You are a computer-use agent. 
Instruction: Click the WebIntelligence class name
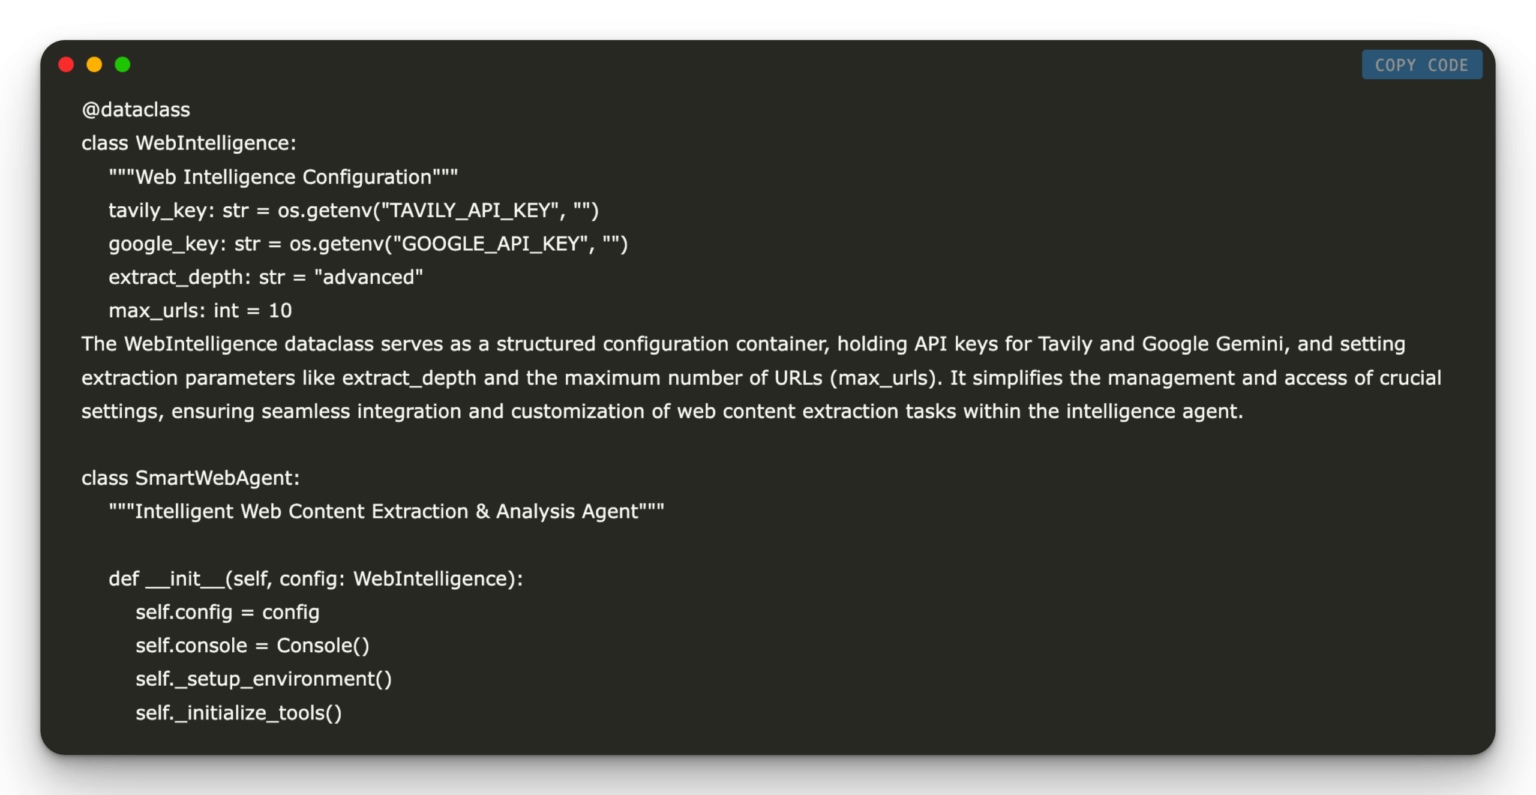(214, 142)
